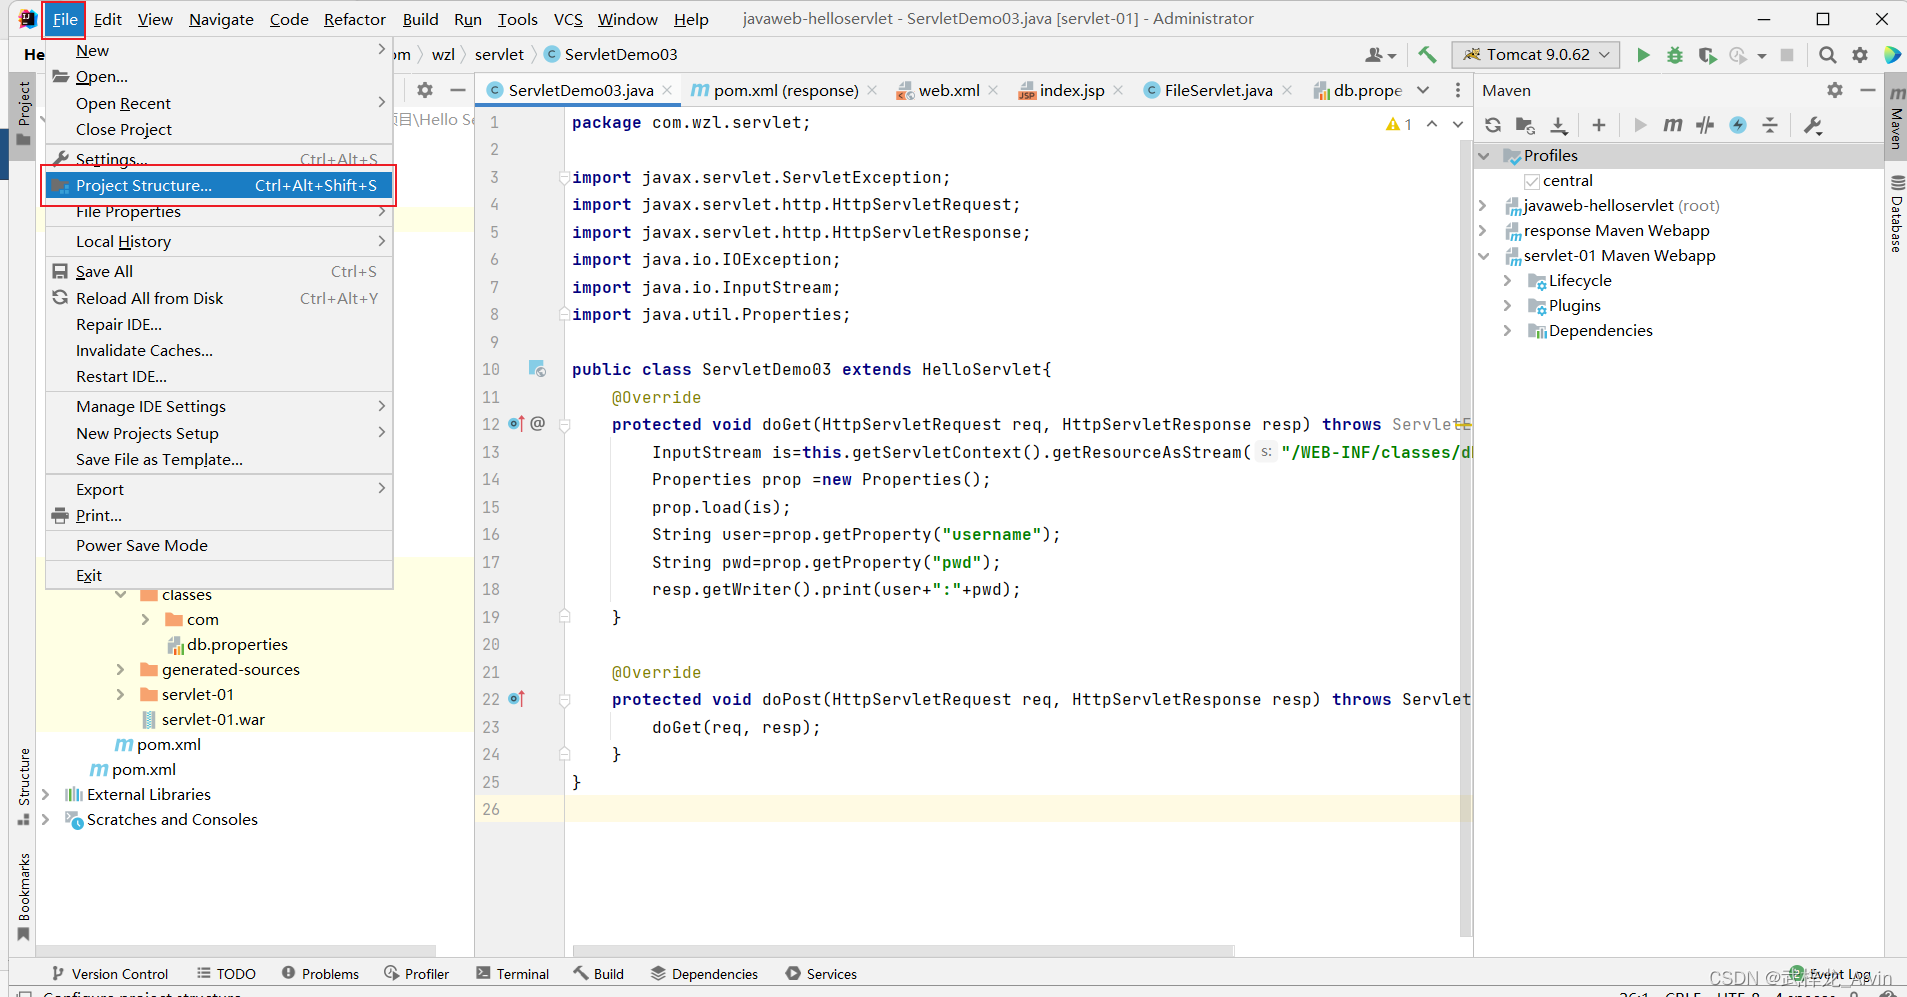
Task: Open the Services tool window
Action: coord(821,974)
